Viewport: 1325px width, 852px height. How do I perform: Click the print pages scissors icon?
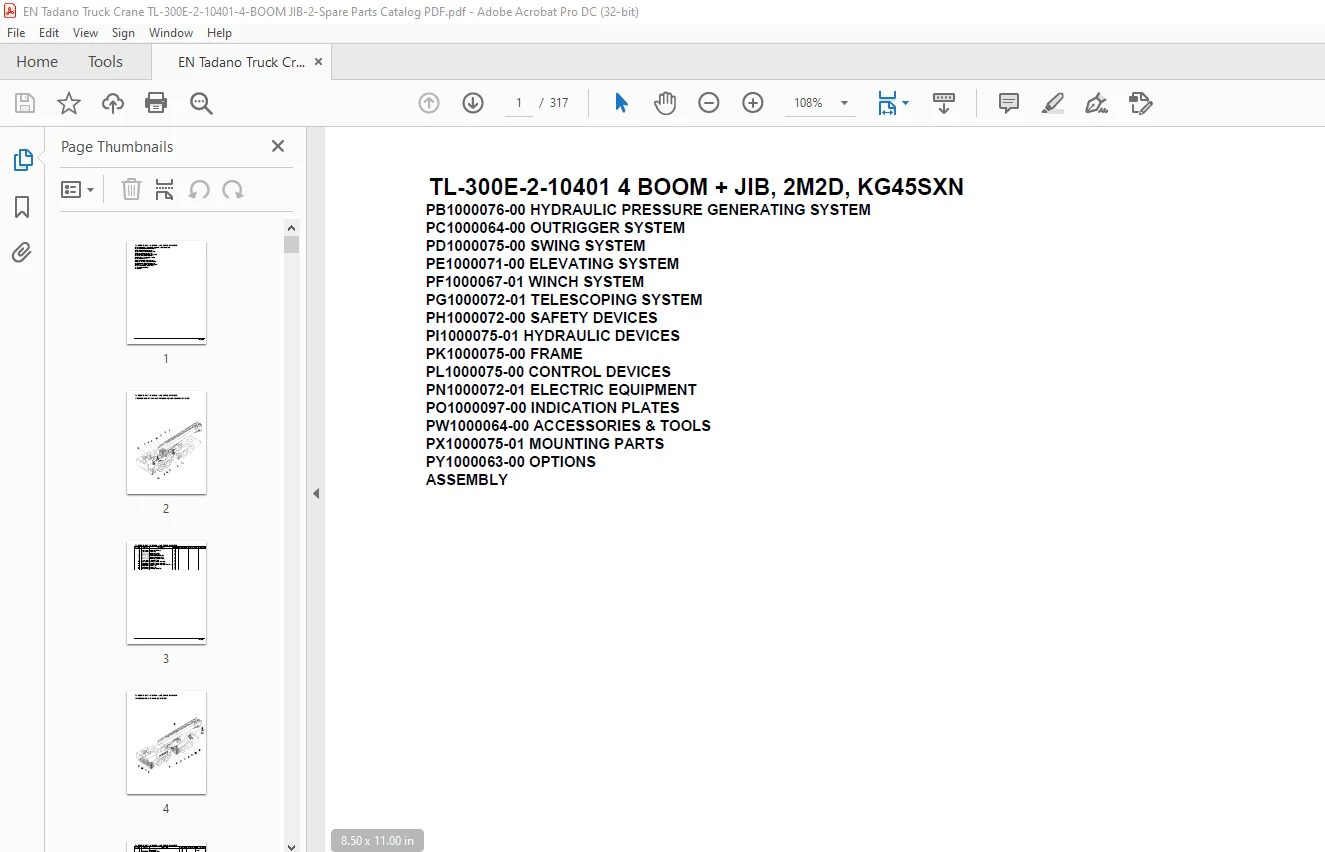(165, 190)
